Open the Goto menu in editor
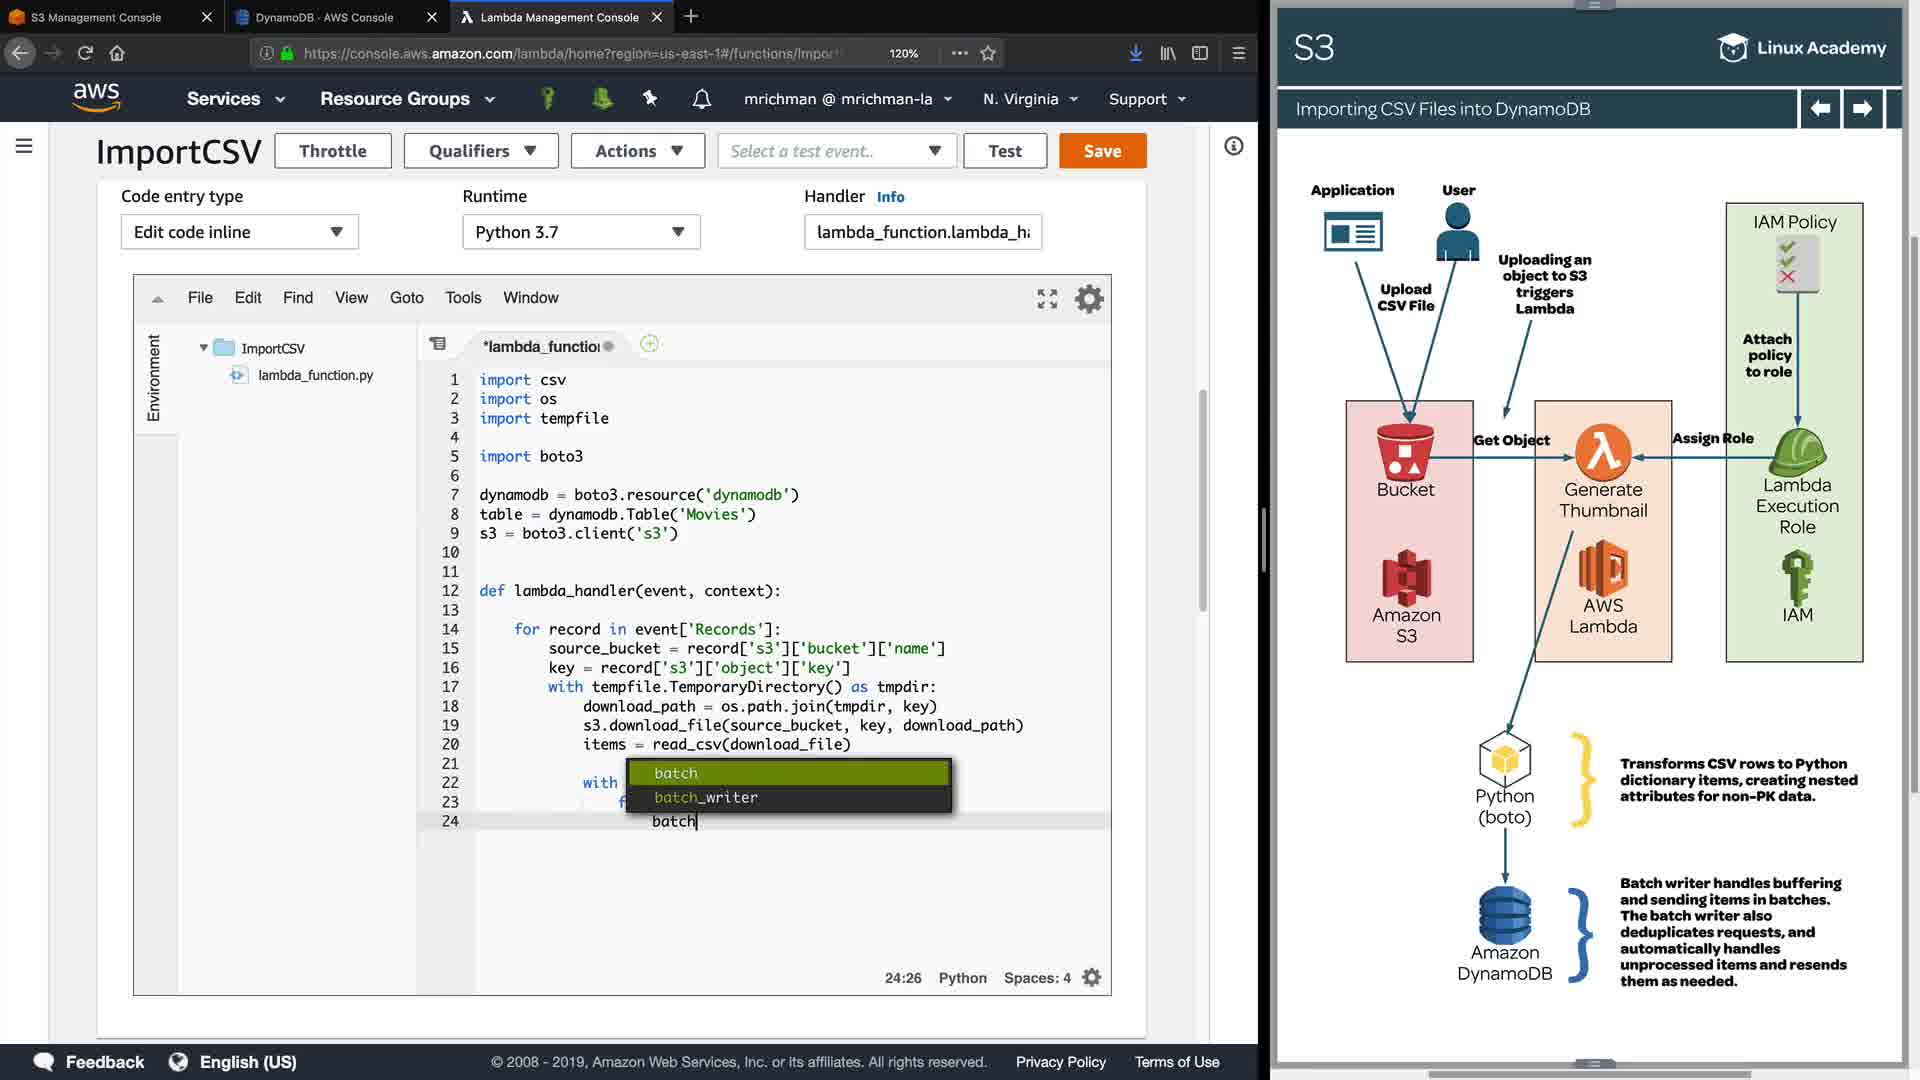The width and height of the screenshot is (1920, 1080). 406,298
